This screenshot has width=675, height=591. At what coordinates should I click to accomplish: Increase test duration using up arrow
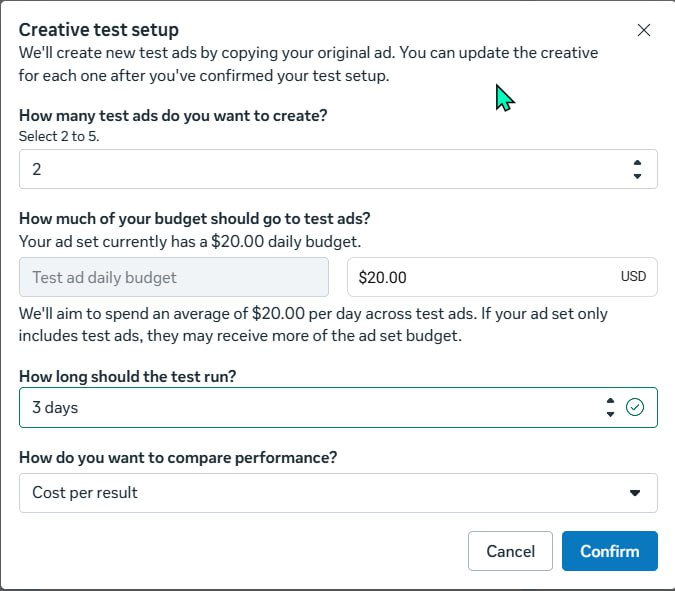(610, 401)
